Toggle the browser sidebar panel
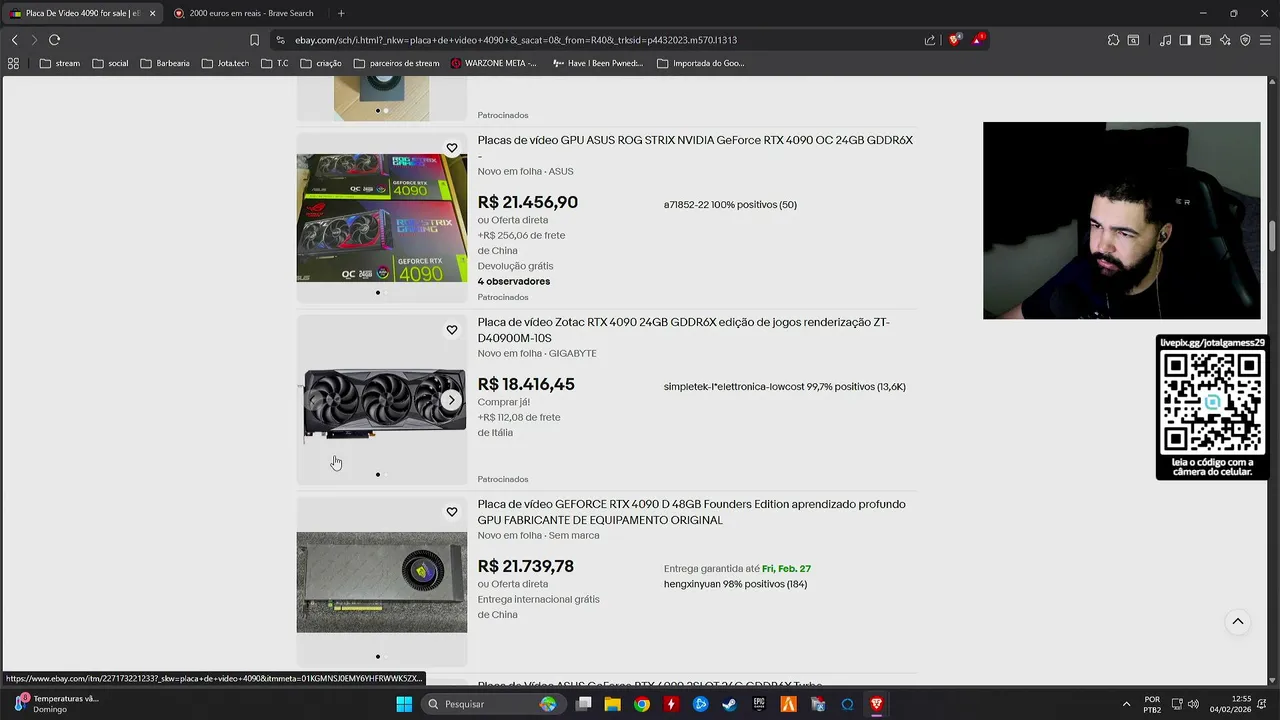 [1185, 40]
